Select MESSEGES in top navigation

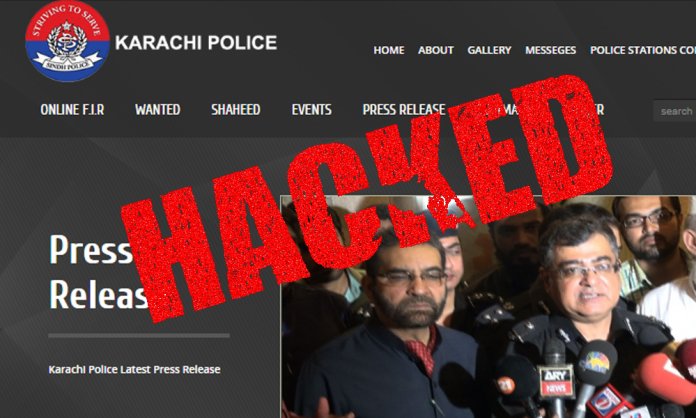(x=550, y=50)
